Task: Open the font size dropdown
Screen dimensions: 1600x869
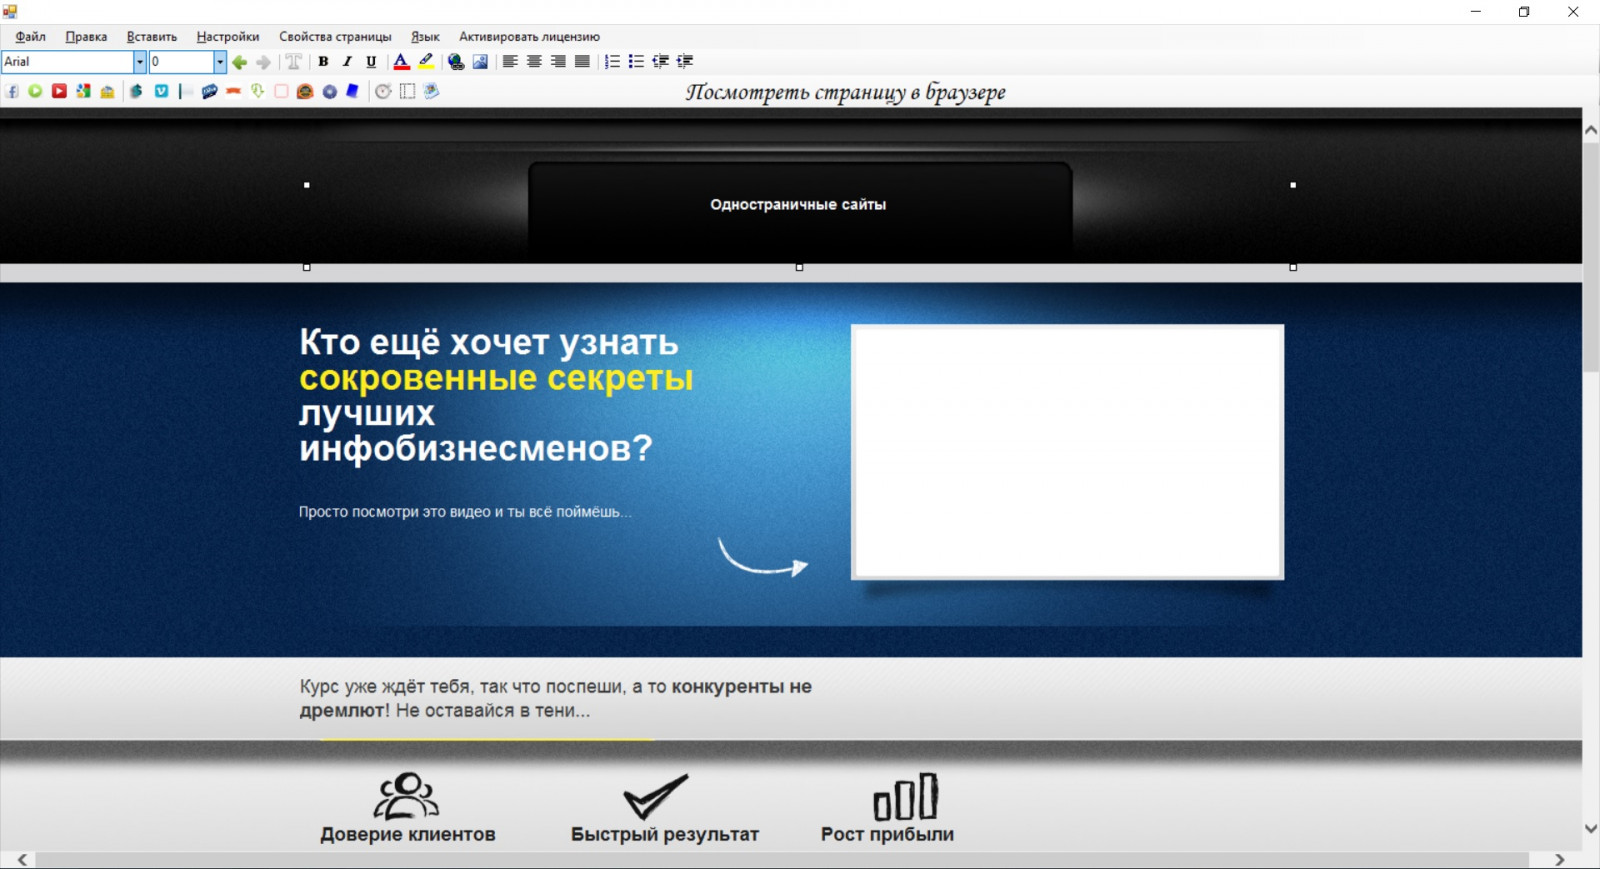Action: (x=220, y=62)
